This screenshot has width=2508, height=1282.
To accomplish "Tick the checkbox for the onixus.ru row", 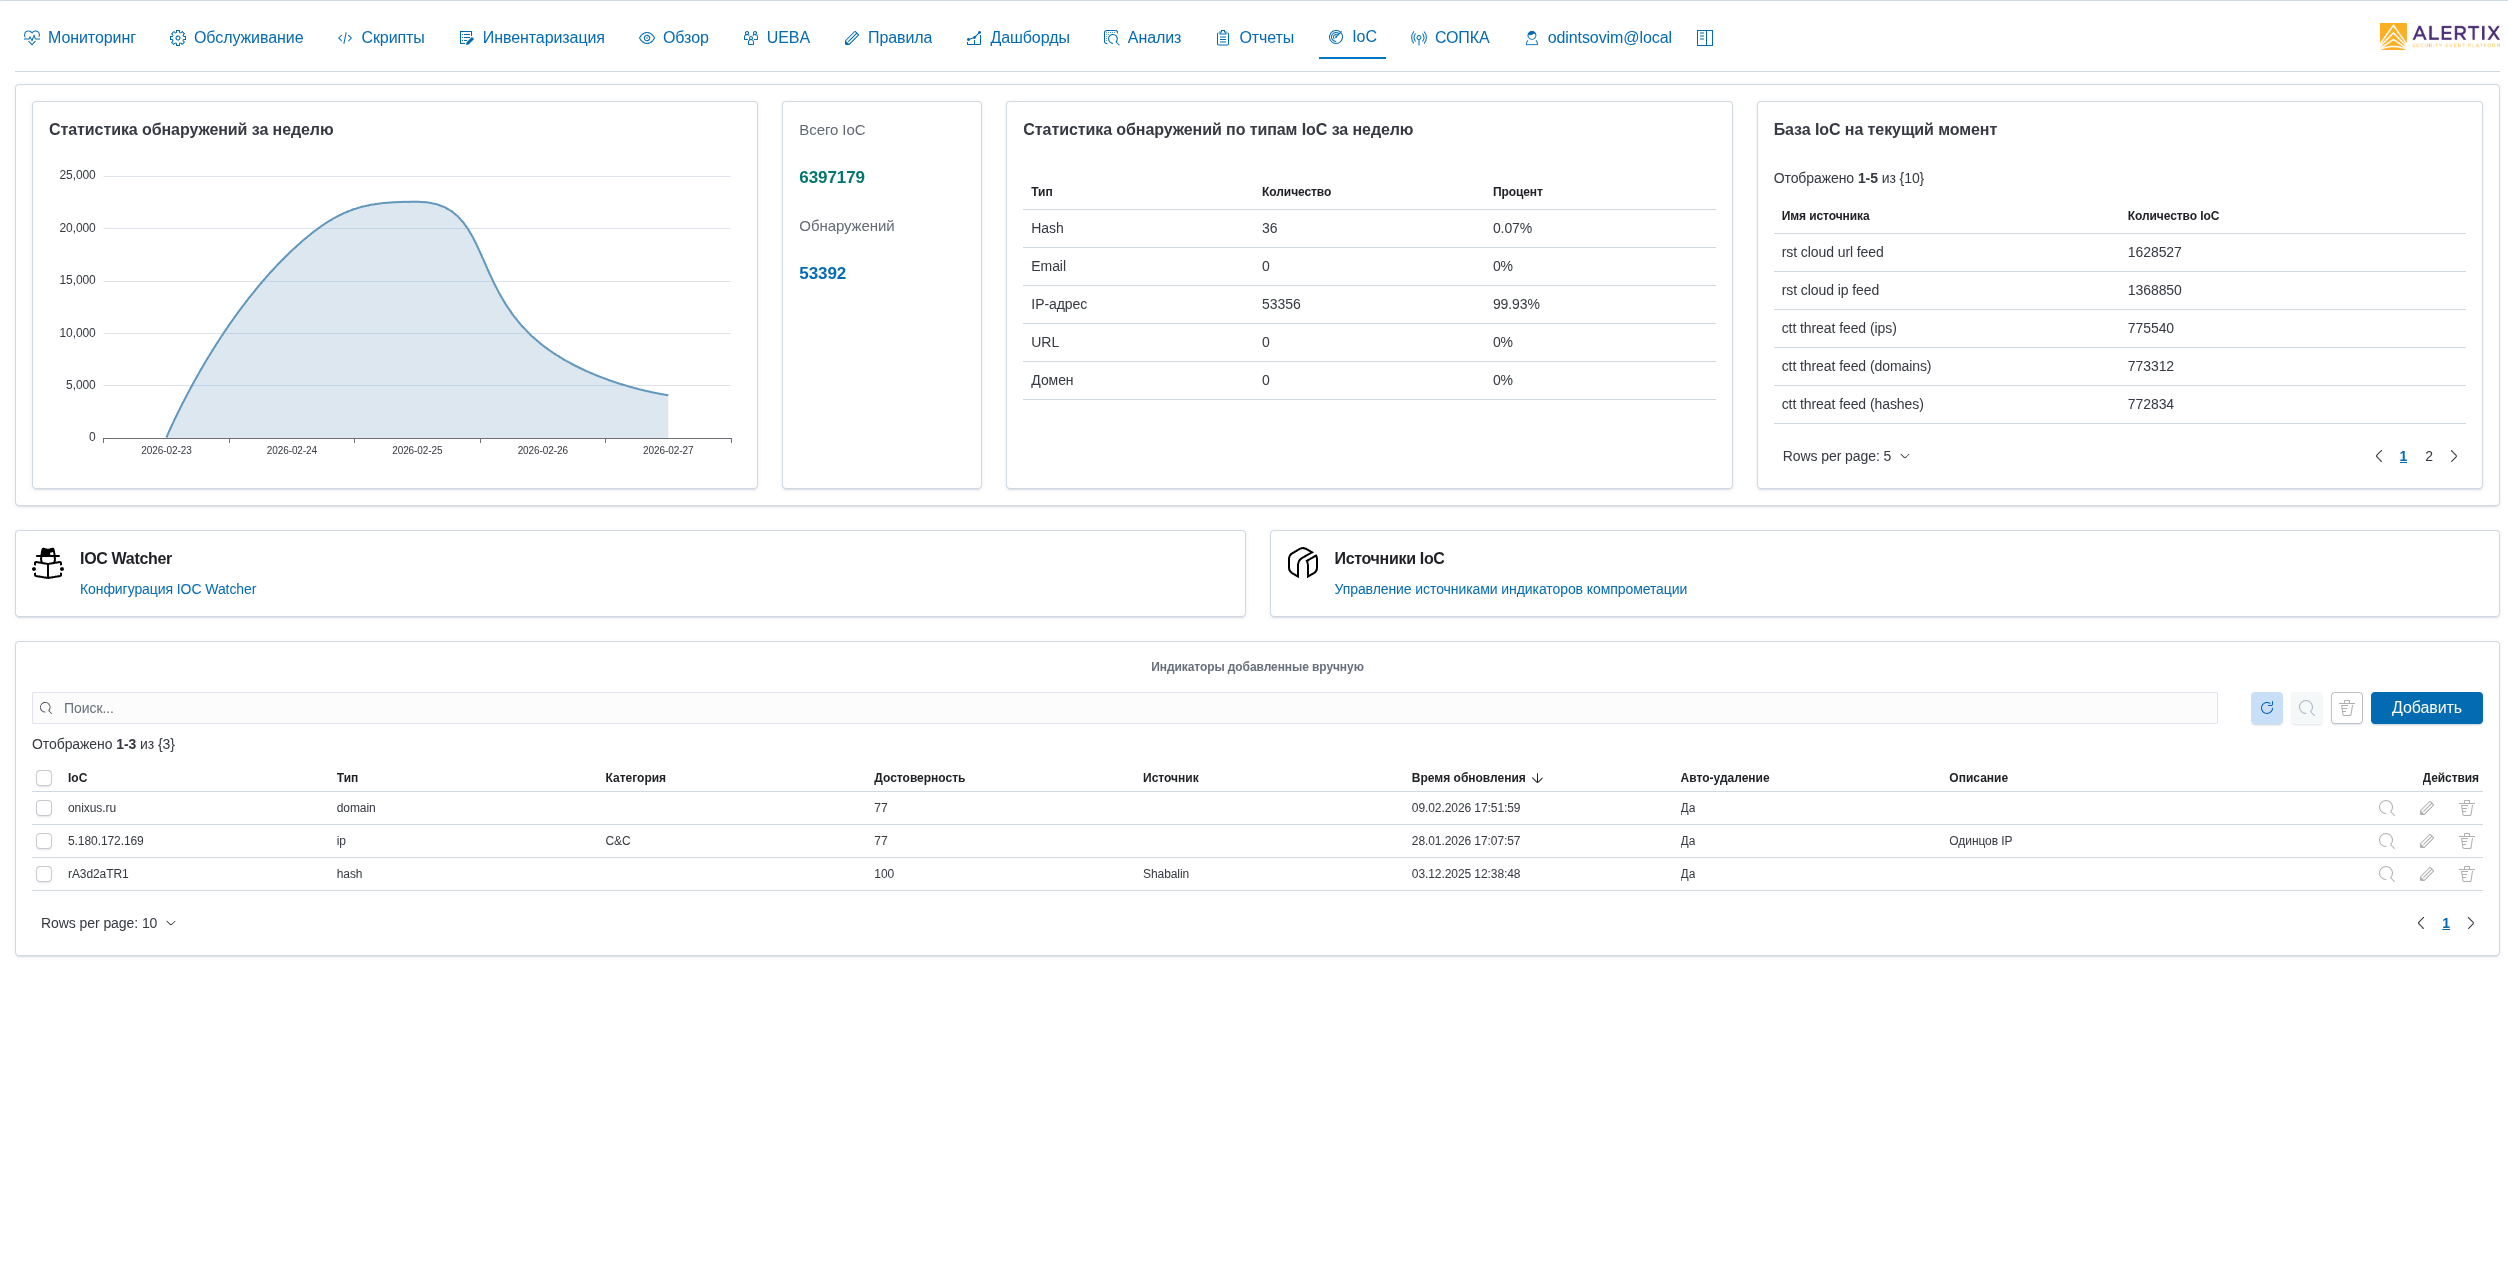I will pyautogui.click(x=44, y=808).
